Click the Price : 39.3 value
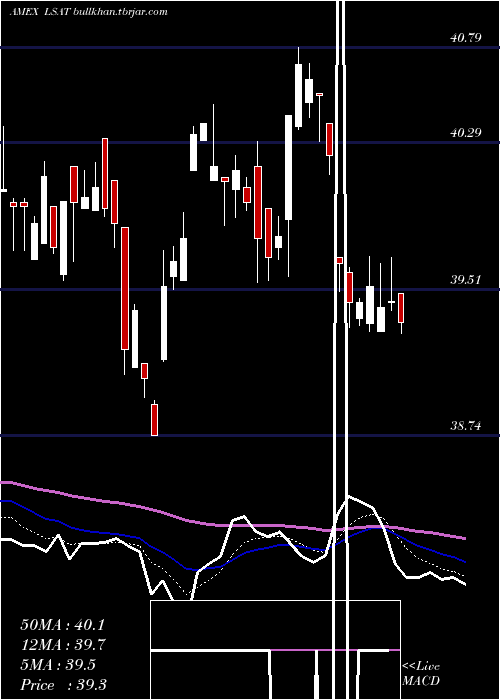Viewport: 500px width, 700px height. pyautogui.click(x=63, y=684)
